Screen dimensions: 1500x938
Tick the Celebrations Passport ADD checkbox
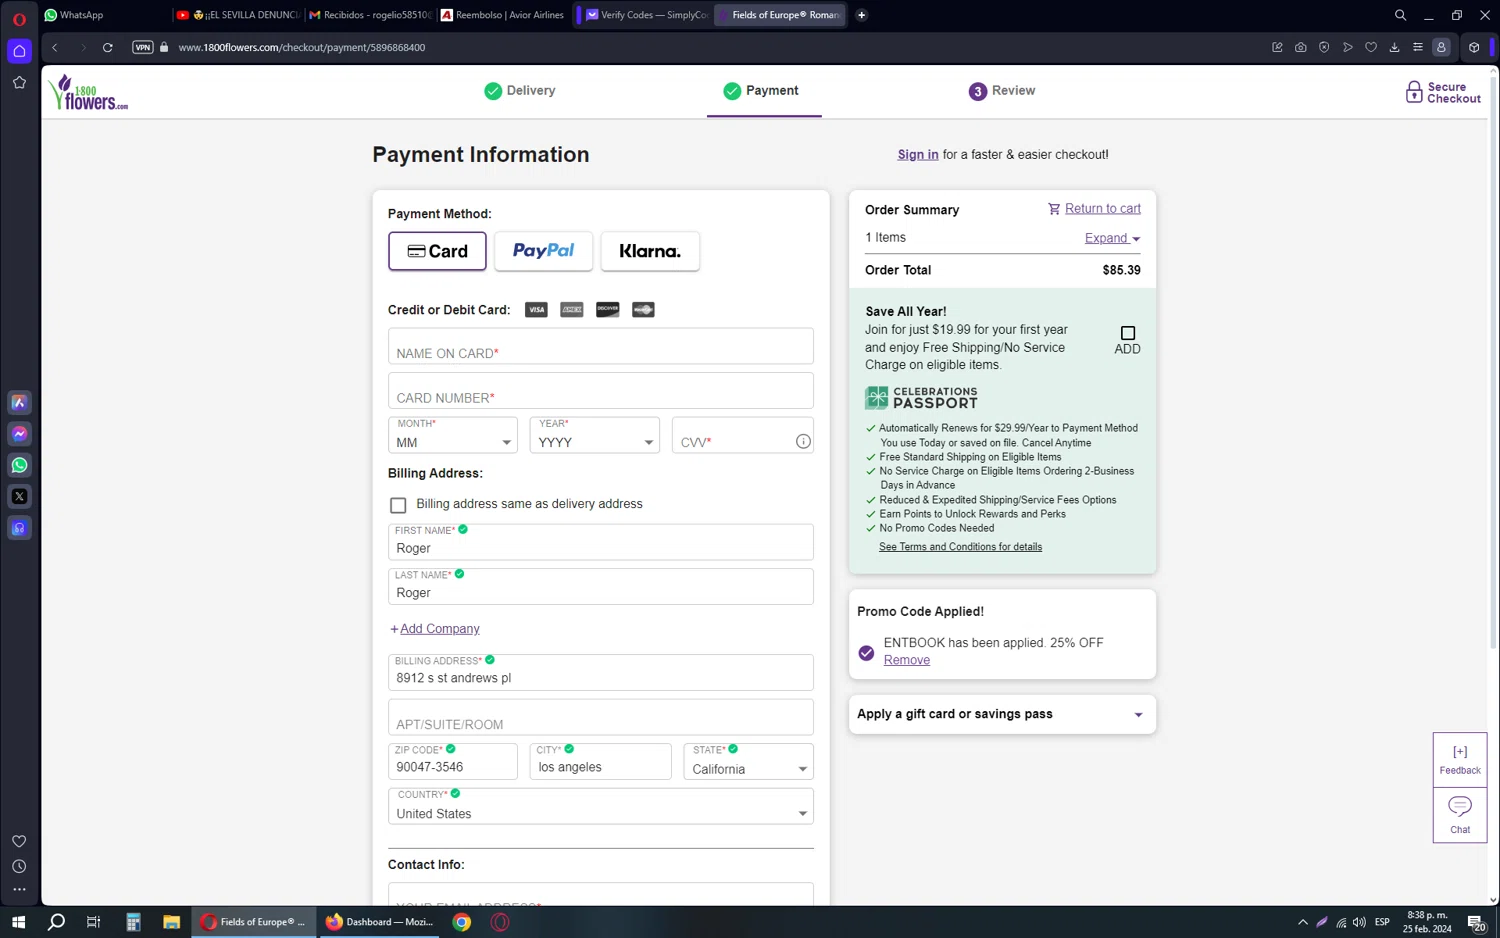[1127, 333]
